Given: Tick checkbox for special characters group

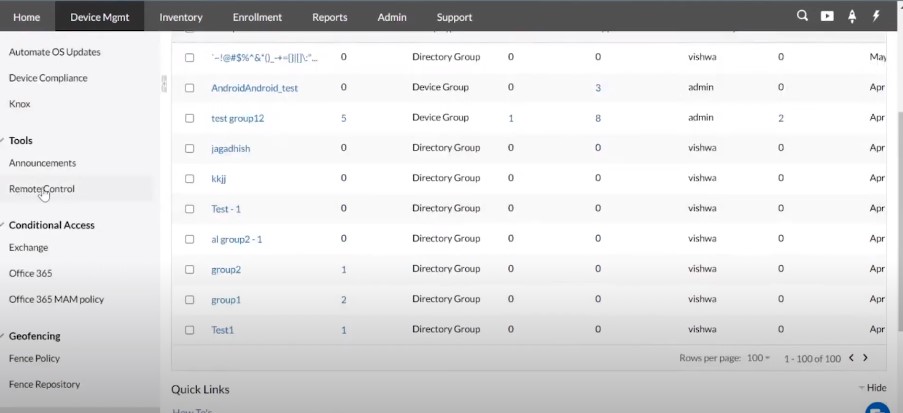Looking at the screenshot, I should (x=189, y=58).
